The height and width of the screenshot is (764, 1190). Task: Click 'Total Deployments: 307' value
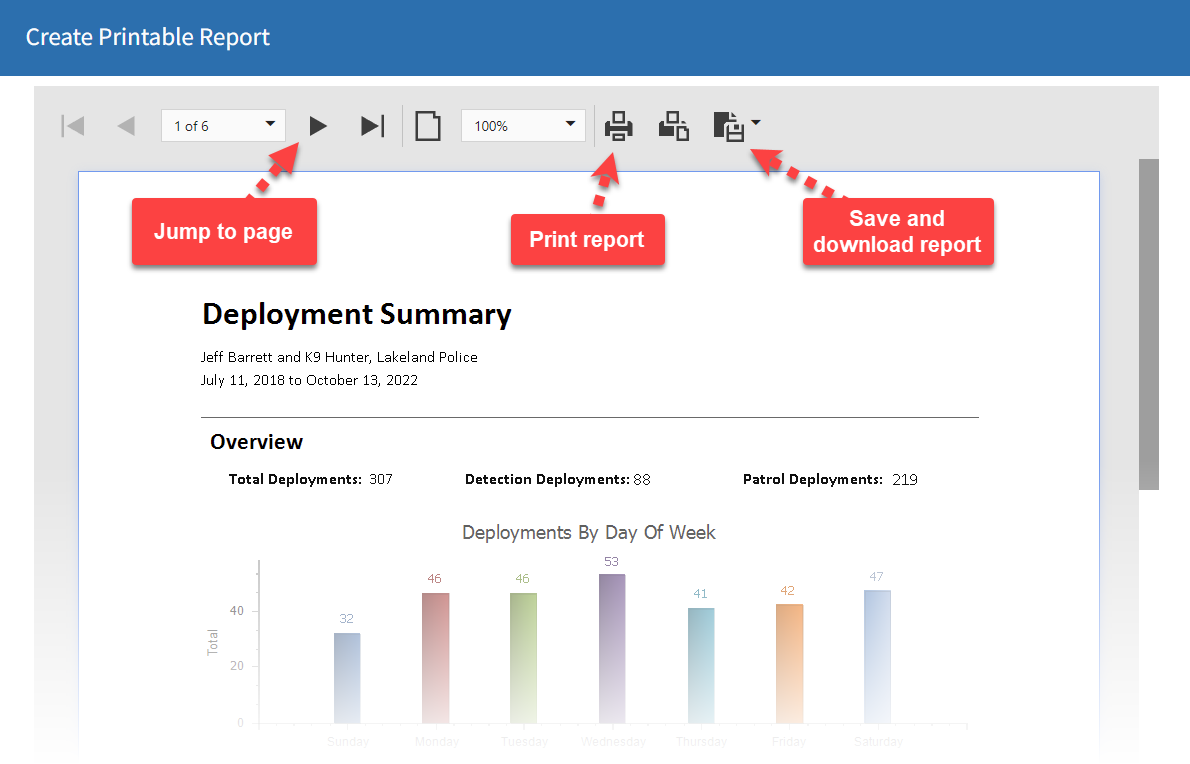pyautogui.click(x=381, y=479)
